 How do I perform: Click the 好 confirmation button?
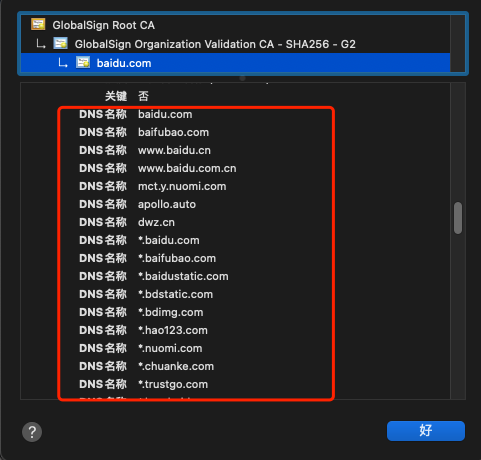click(x=426, y=431)
